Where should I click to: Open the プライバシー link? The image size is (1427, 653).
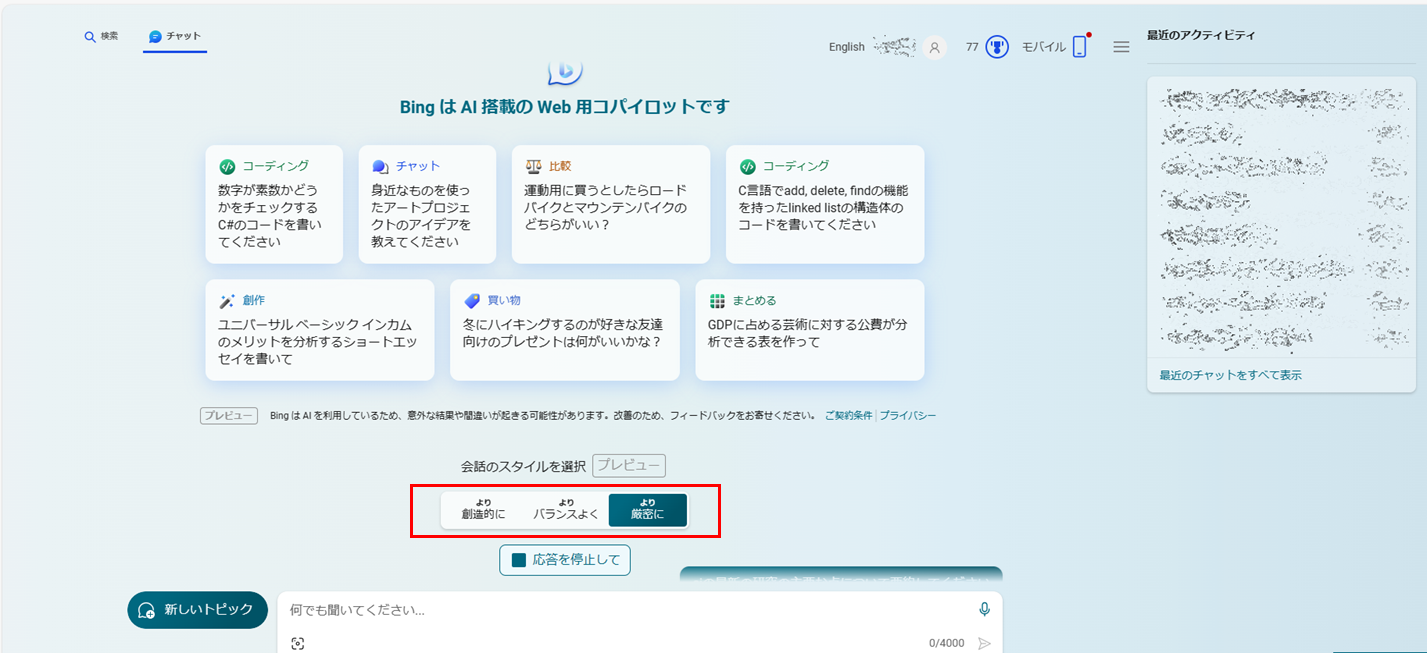coord(908,415)
